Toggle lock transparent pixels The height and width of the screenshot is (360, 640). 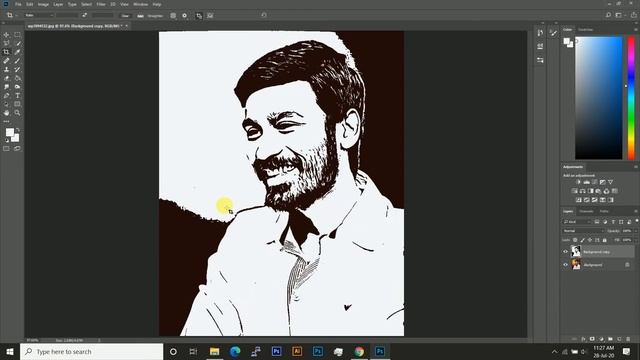click(x=575, y=240)
